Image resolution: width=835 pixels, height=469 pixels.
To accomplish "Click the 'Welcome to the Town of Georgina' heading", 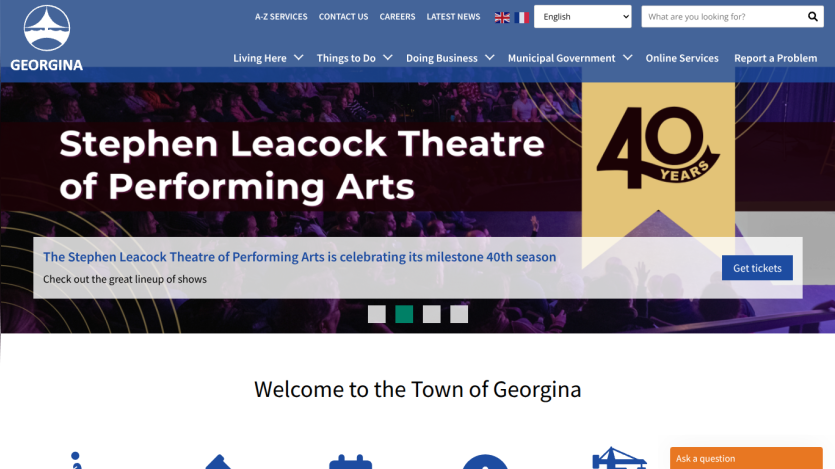I will (418, 390).
